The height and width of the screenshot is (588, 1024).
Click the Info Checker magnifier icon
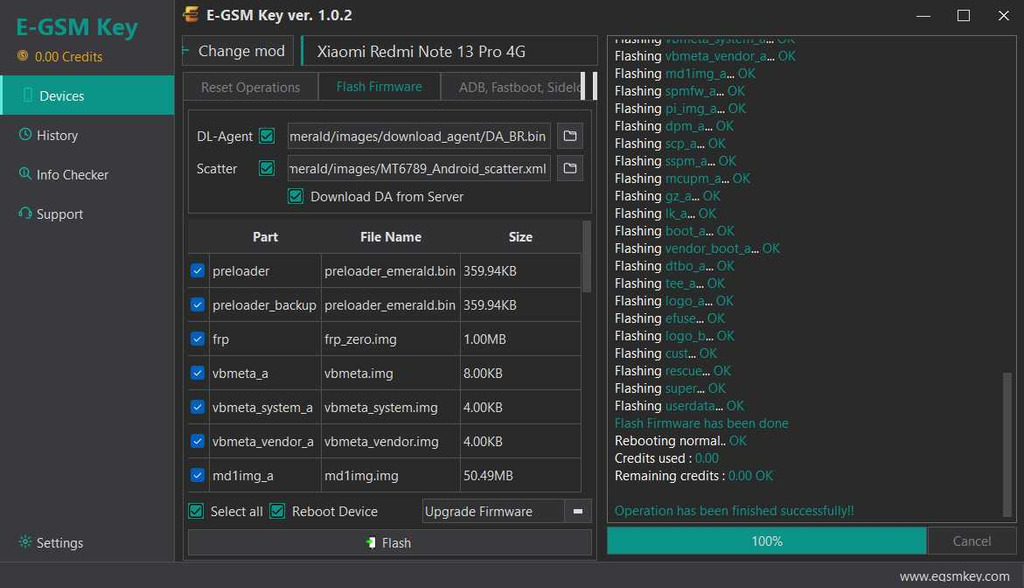click(25, 174)
